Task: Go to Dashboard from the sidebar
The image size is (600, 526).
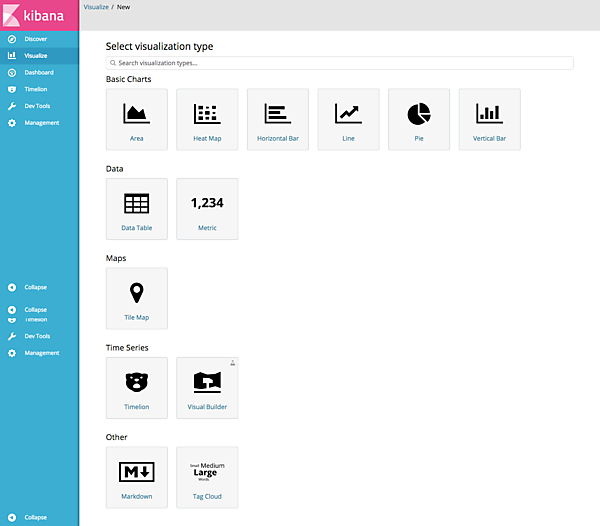Action: point(39,72)
